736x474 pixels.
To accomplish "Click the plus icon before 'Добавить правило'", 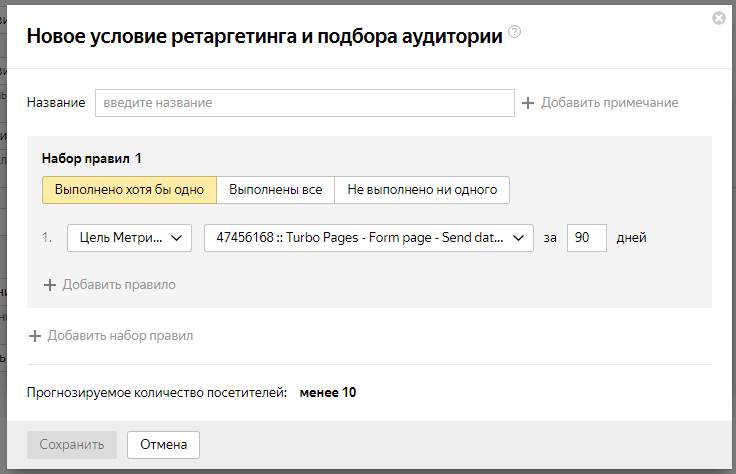I will (x=49, y=285).
